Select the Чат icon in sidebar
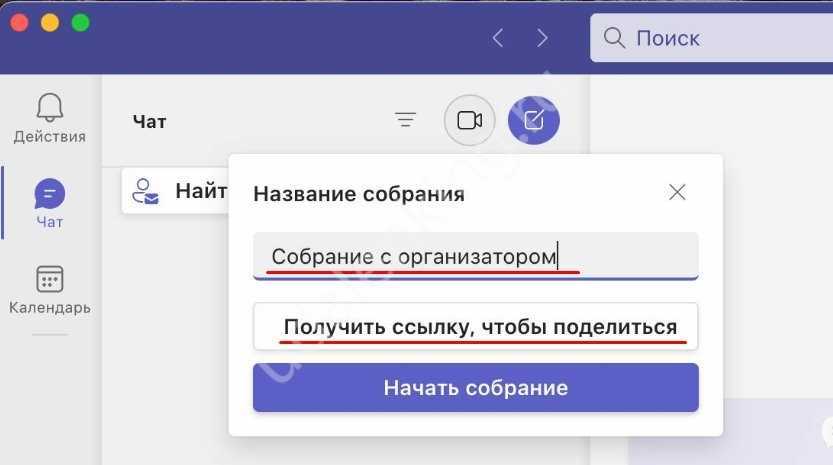Viewport: 833px width, 465px height. pos(49,194)
